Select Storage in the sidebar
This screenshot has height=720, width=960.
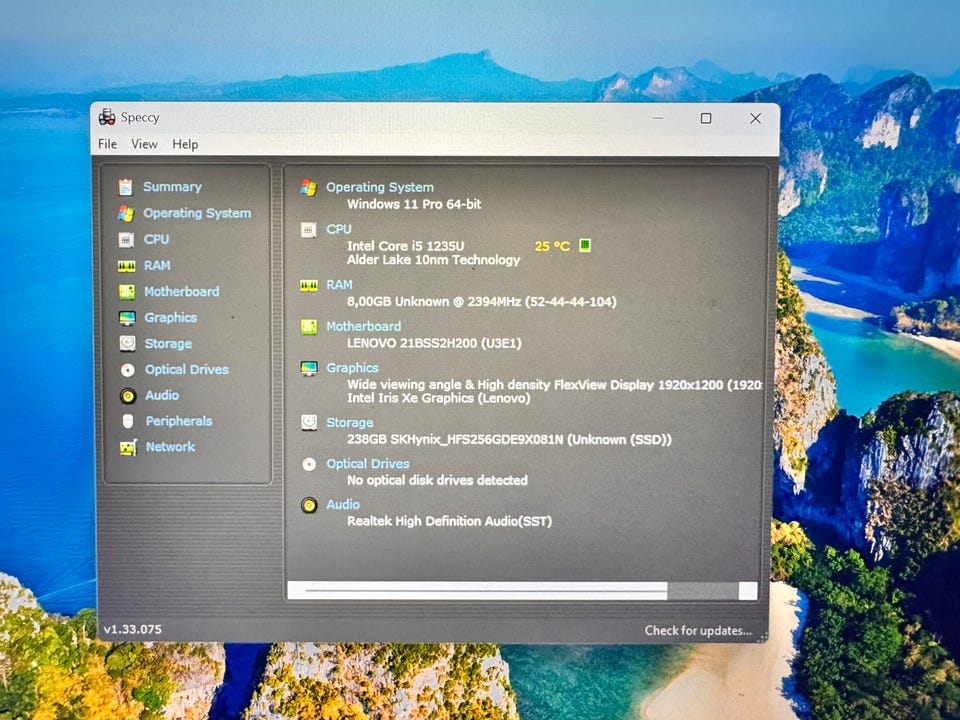point(168,344)
